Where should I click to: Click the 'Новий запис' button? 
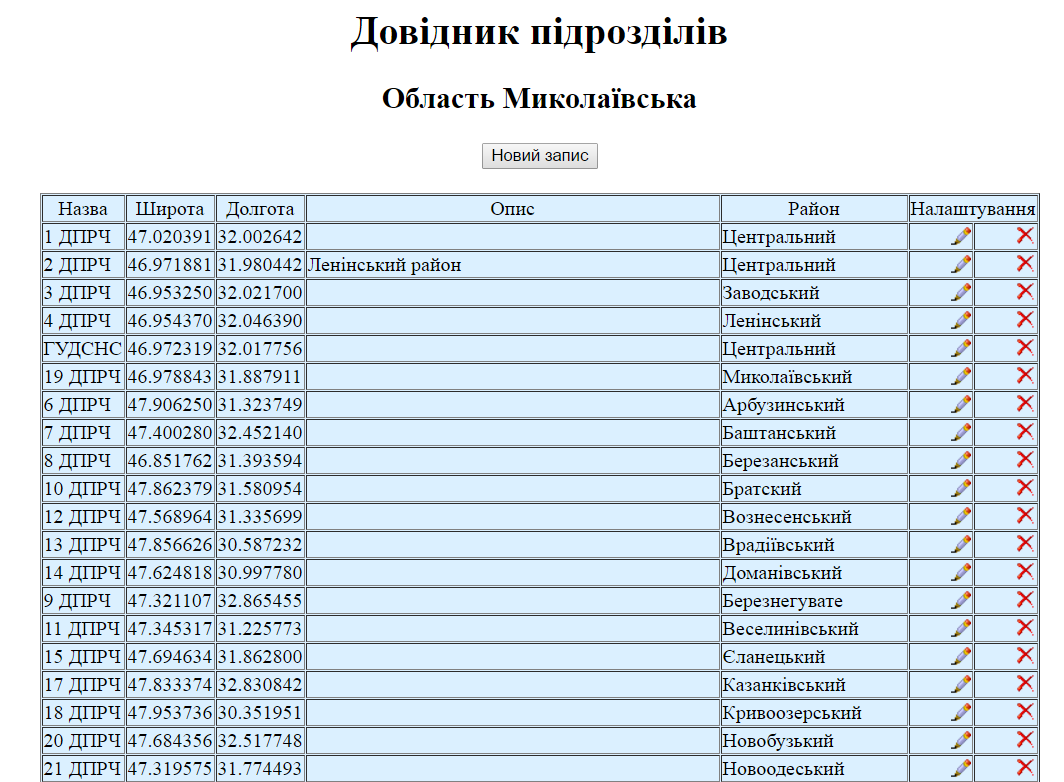tap(539, 156)
